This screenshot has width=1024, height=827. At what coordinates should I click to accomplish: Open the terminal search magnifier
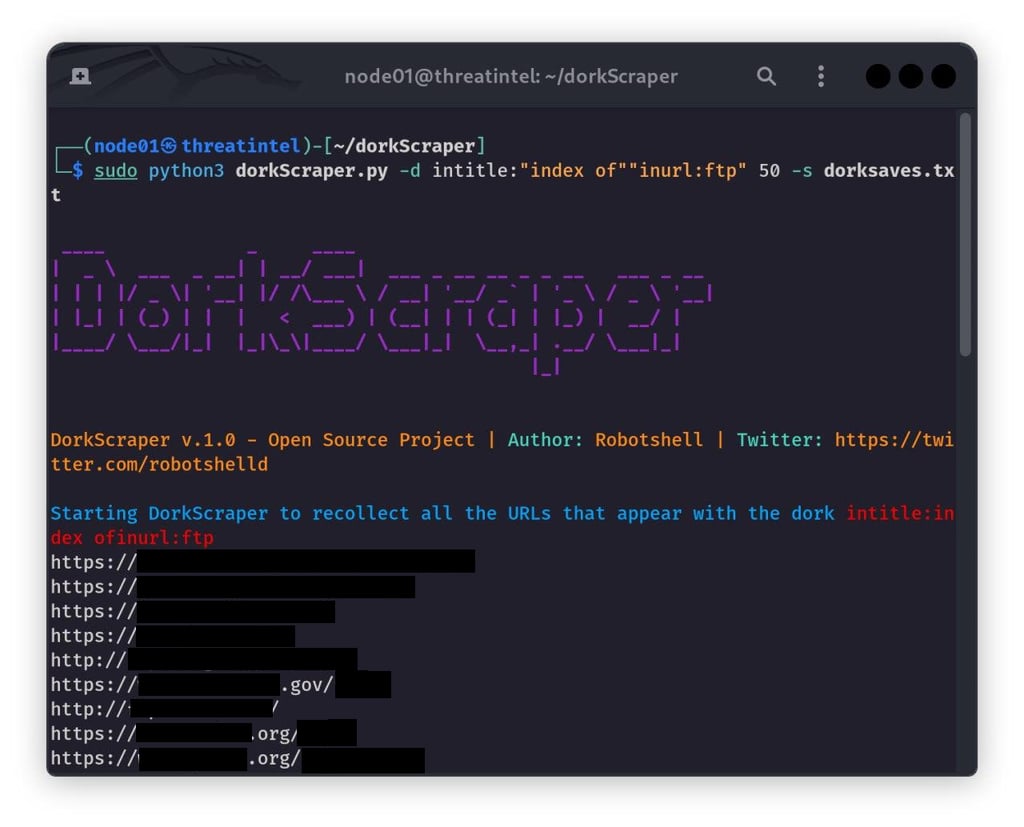click(766, 76)
